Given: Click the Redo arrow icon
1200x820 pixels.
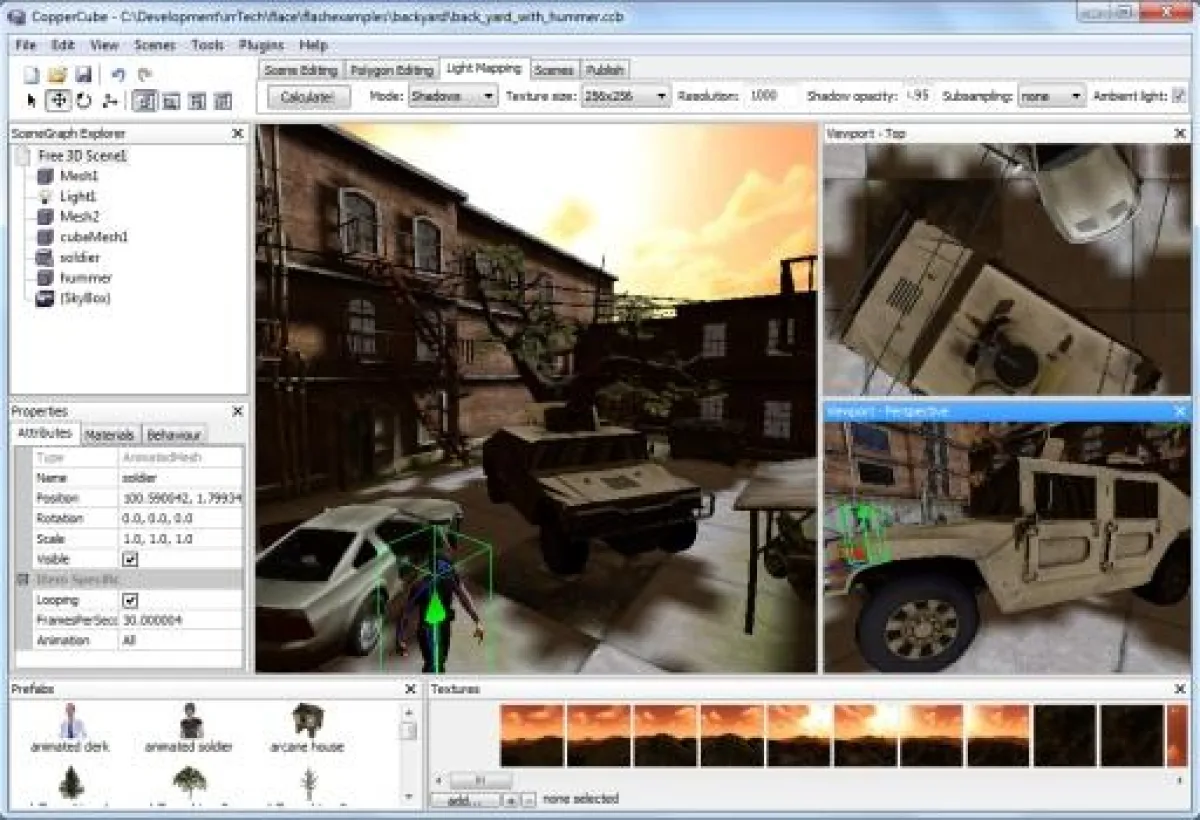Looking at the screenshot, I should 144,73.
